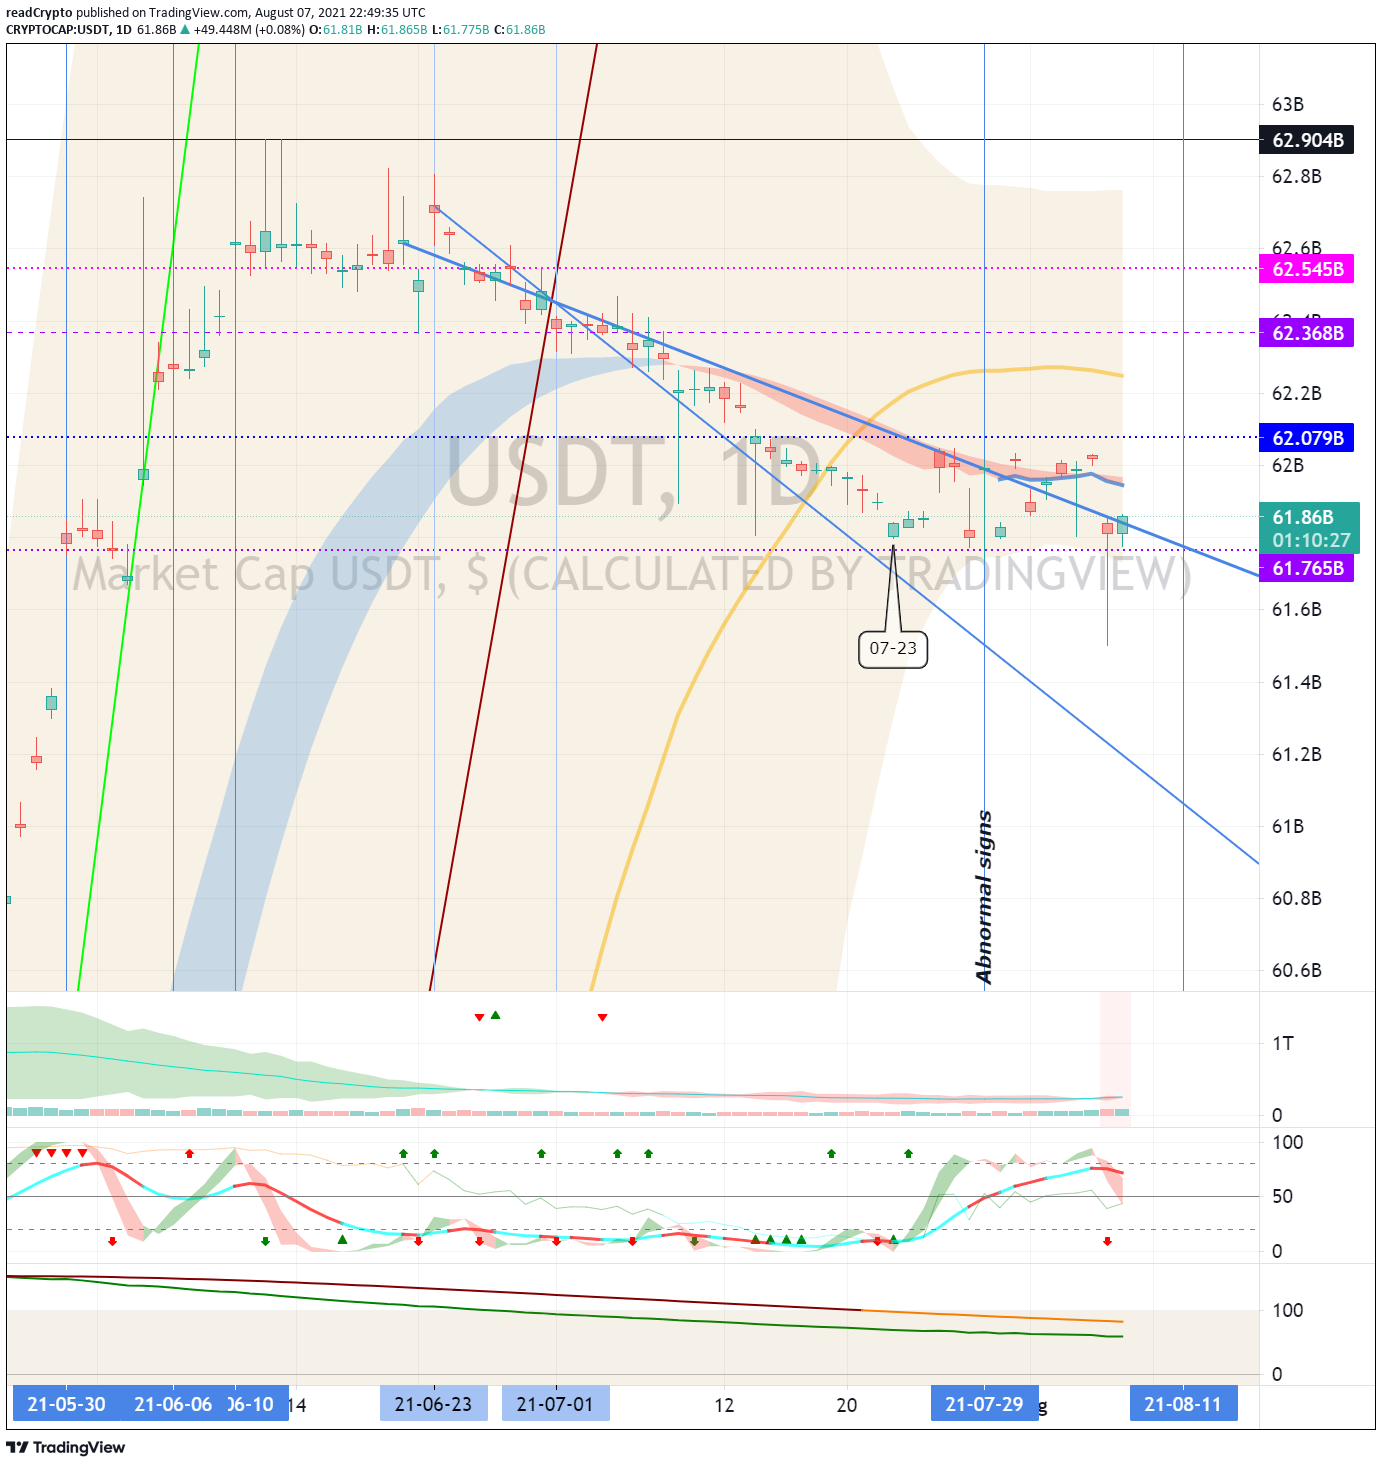
Task: Click the 1T volume axis label
Action: coord(1282,1044)
